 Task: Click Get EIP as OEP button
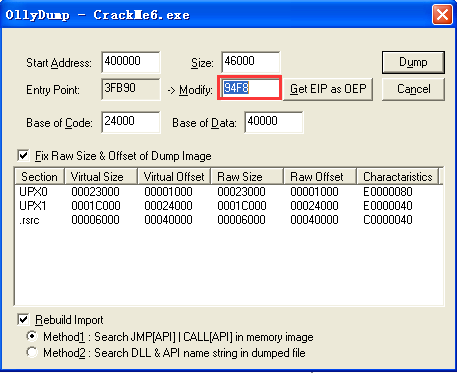328,89
